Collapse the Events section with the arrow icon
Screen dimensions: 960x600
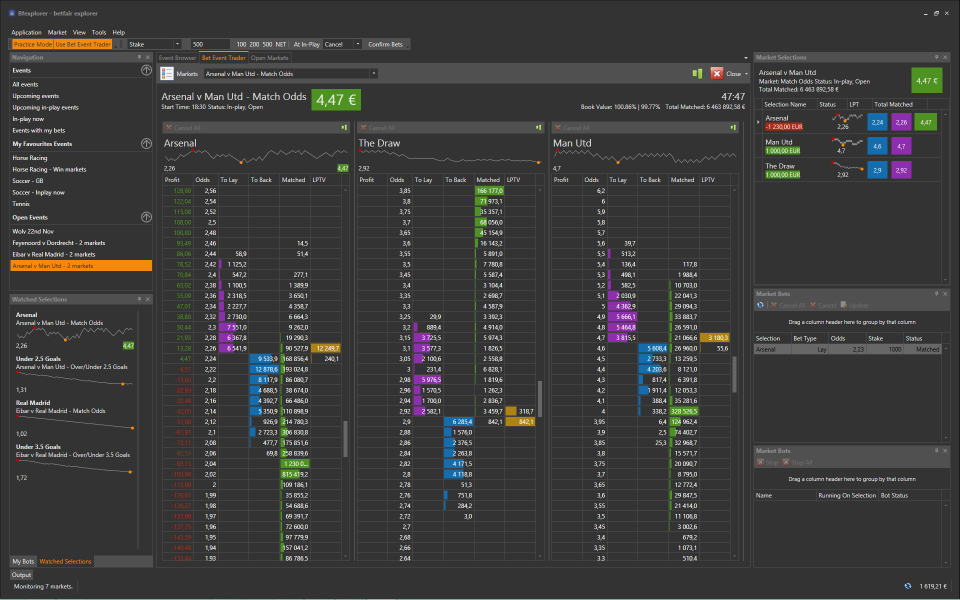click(146, 71)
